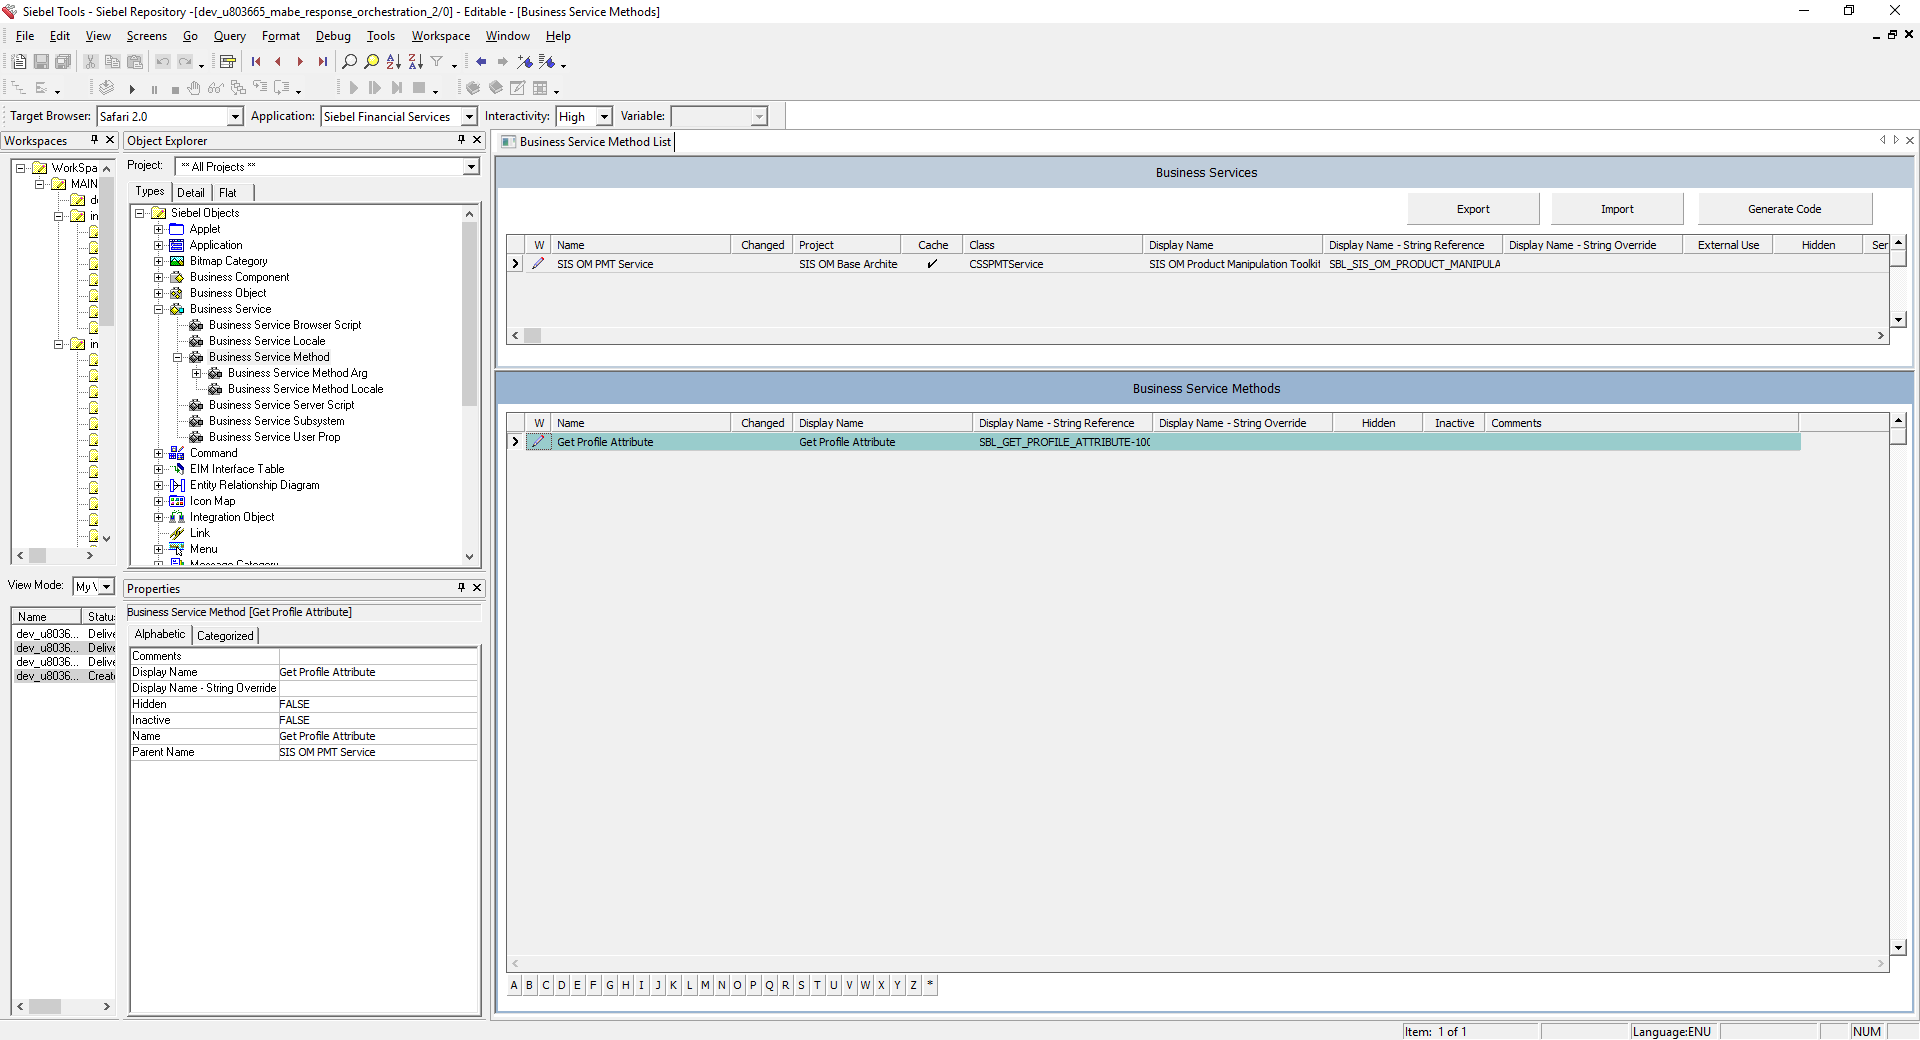This screenshot has height=1040, width=1920.
Task: Open the Workspace menu
Action: 440,36
